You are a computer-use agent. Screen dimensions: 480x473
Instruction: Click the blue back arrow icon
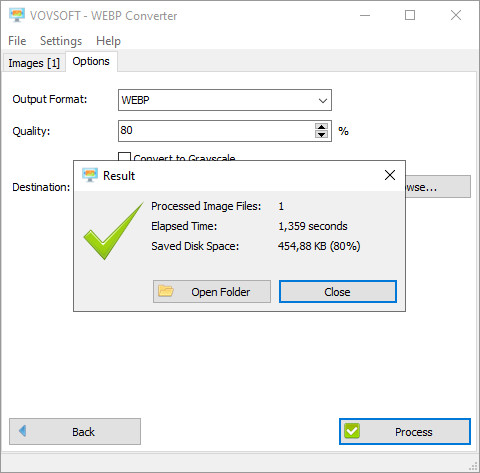[23, 431]
